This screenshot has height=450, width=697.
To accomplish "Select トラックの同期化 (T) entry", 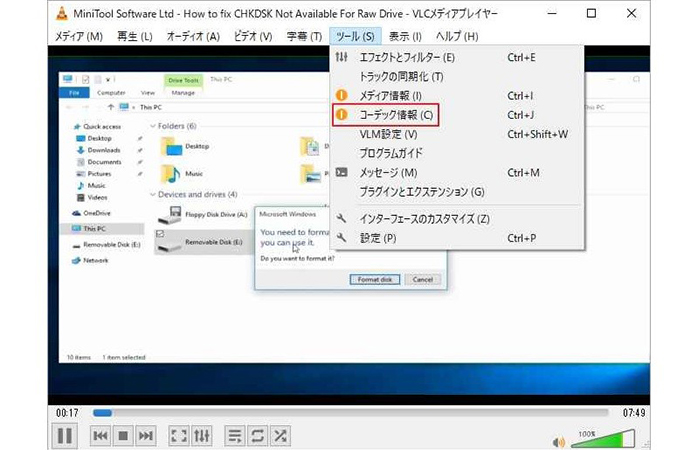I will (x=457, y=76).
